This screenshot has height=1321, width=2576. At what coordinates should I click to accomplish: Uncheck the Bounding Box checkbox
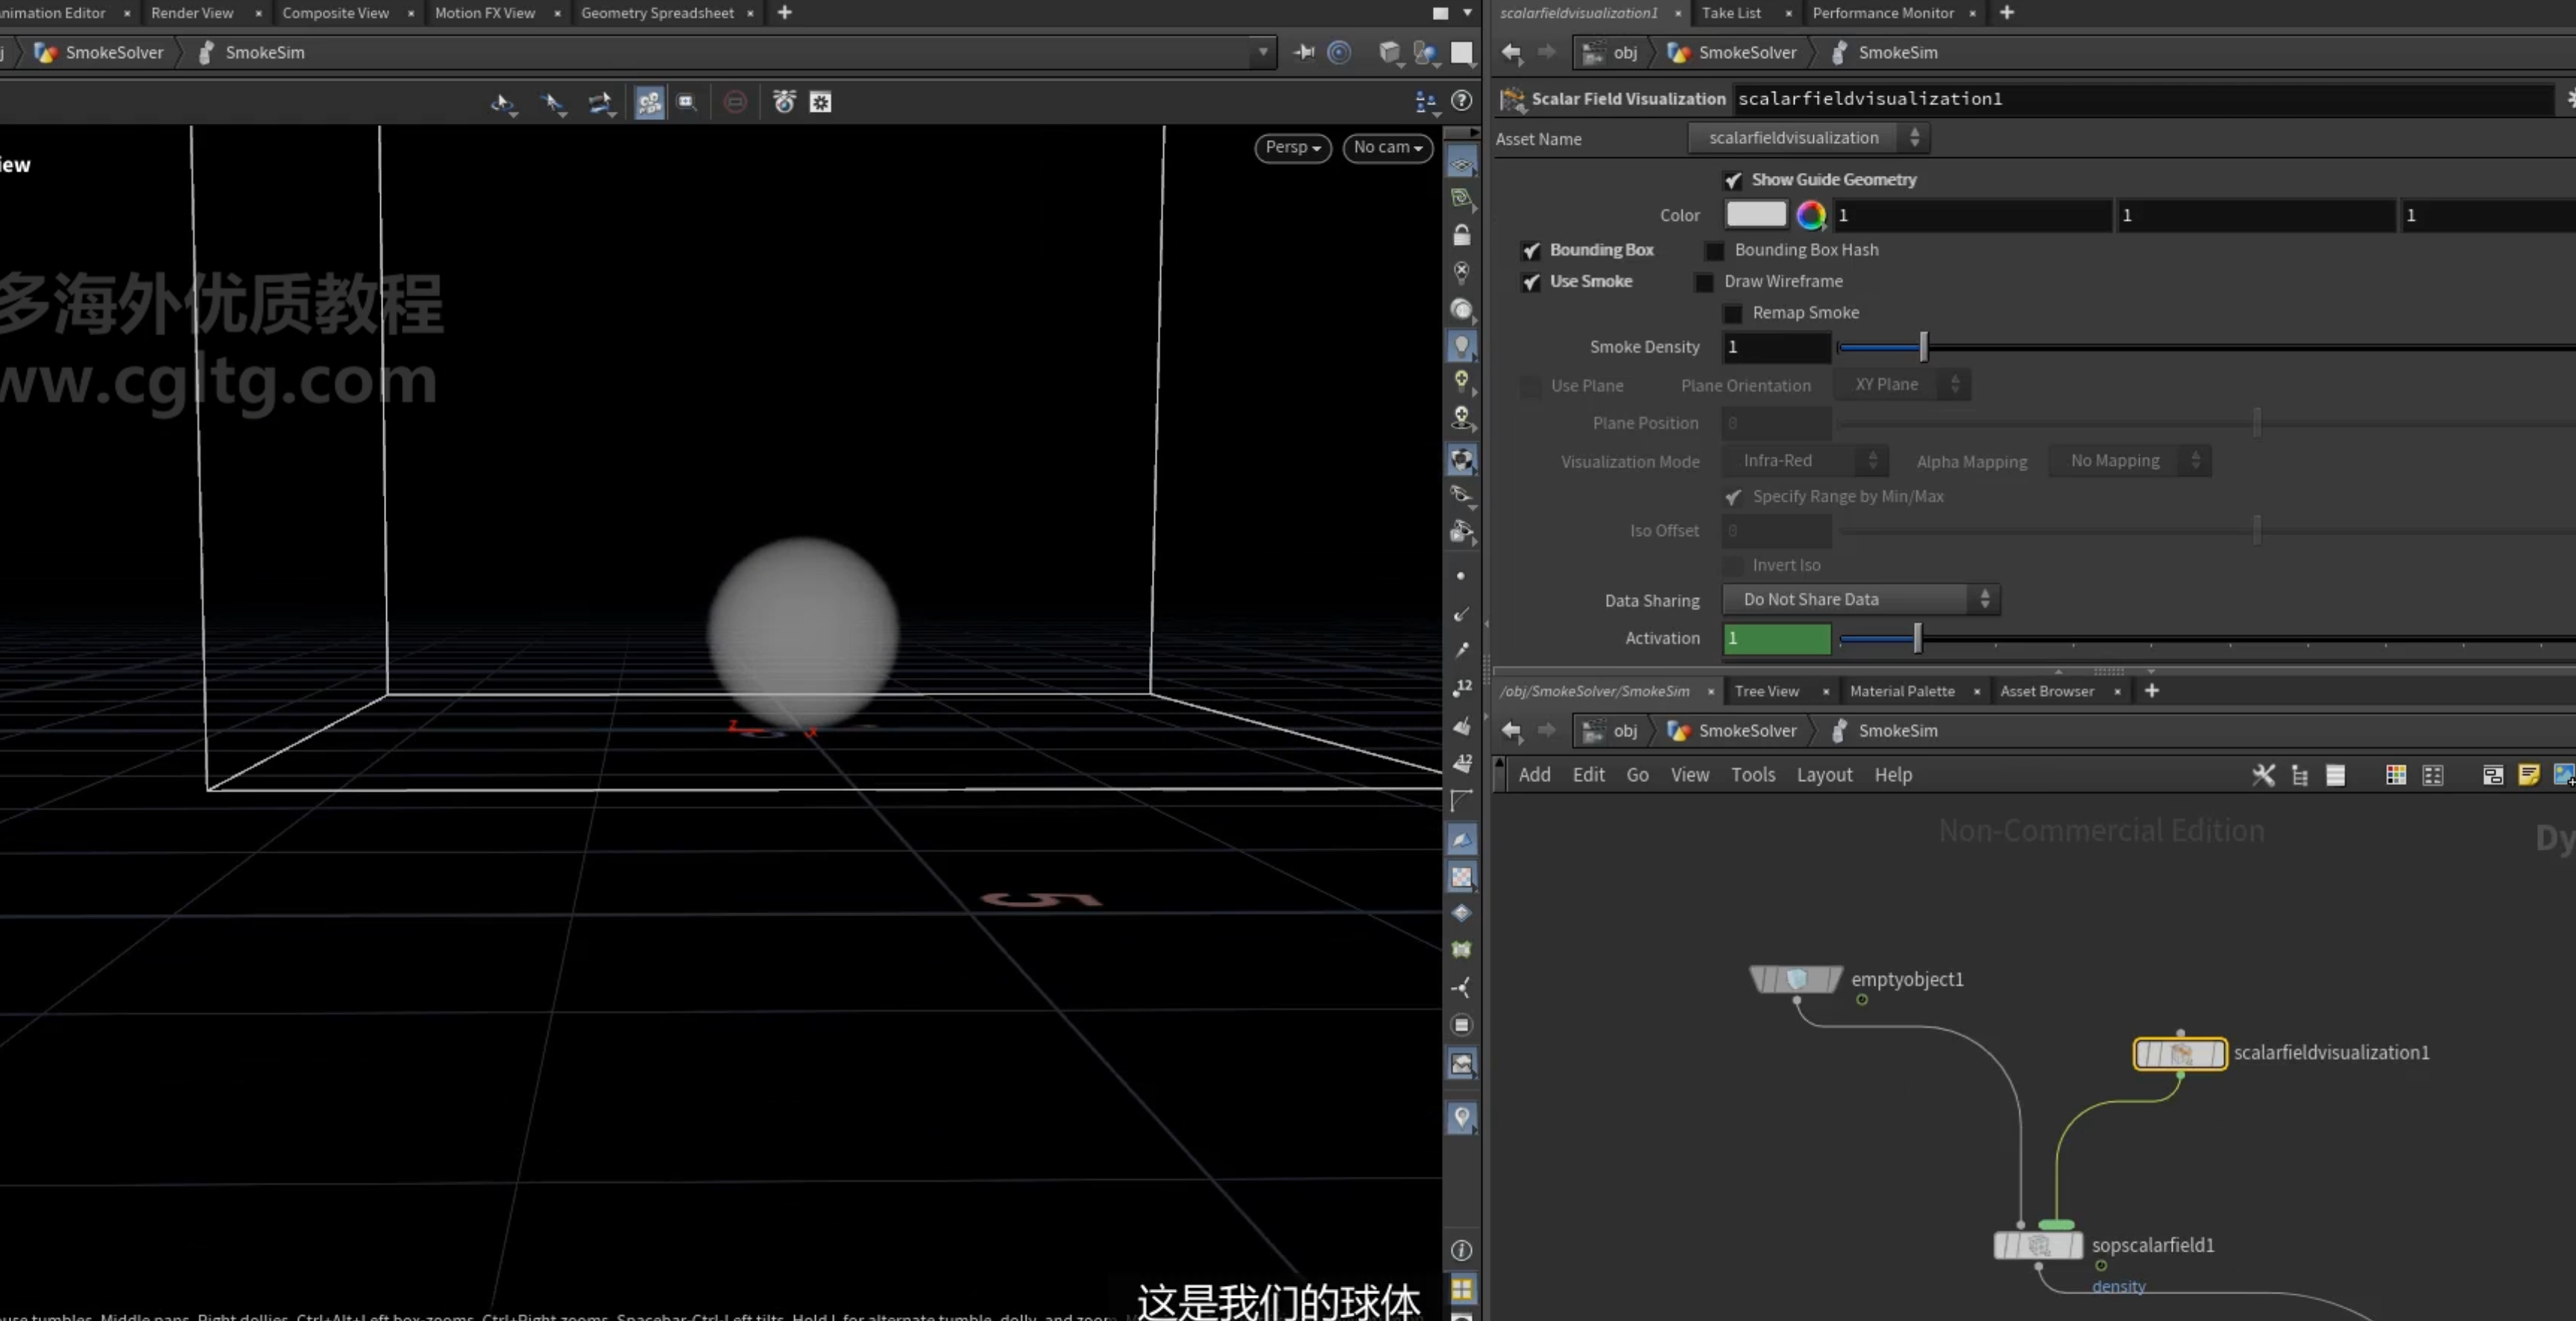coord(1531,250)
